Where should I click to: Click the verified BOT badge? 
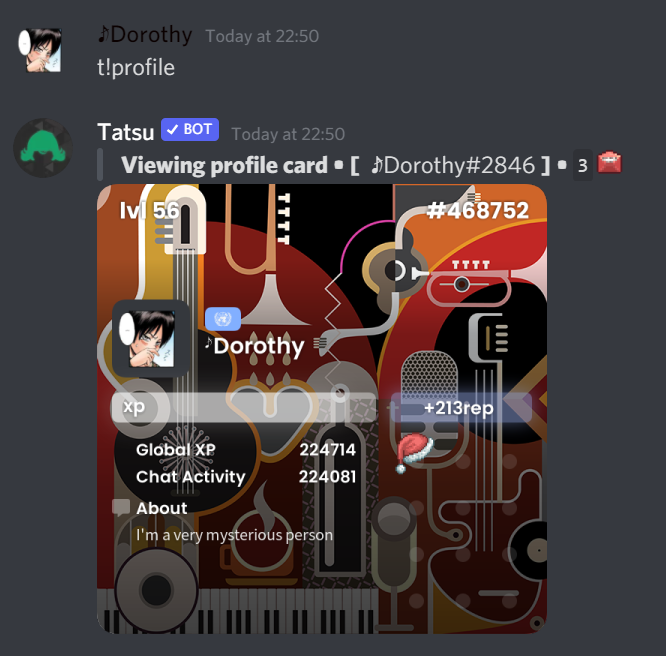(x=190, y=130)
